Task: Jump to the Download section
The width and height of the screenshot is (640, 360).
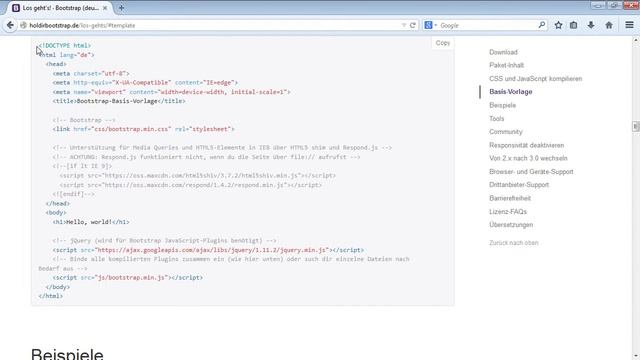Action: [503, 52]
